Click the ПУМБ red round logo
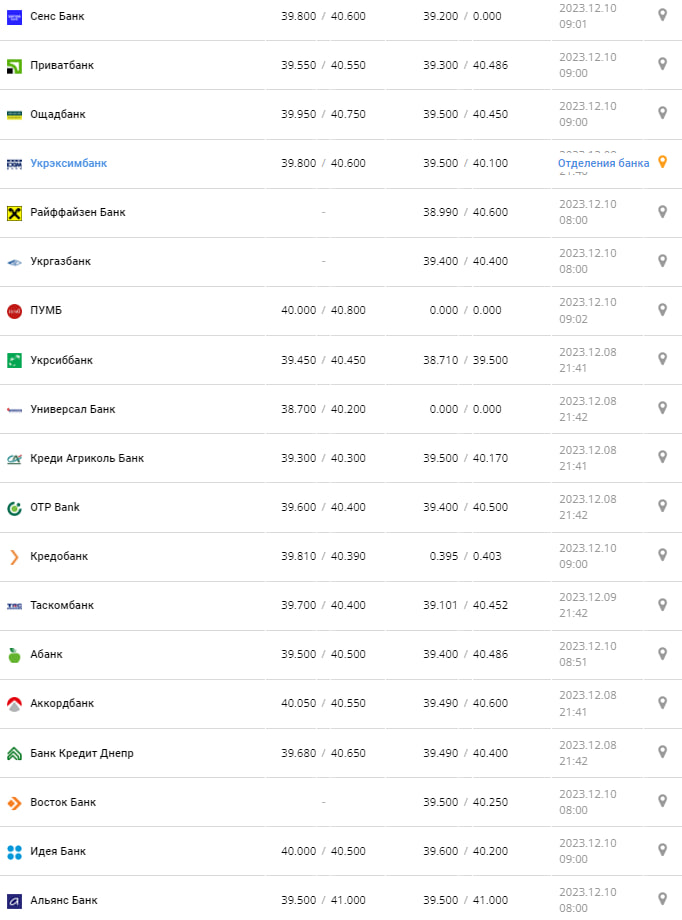 coord(14,311)
